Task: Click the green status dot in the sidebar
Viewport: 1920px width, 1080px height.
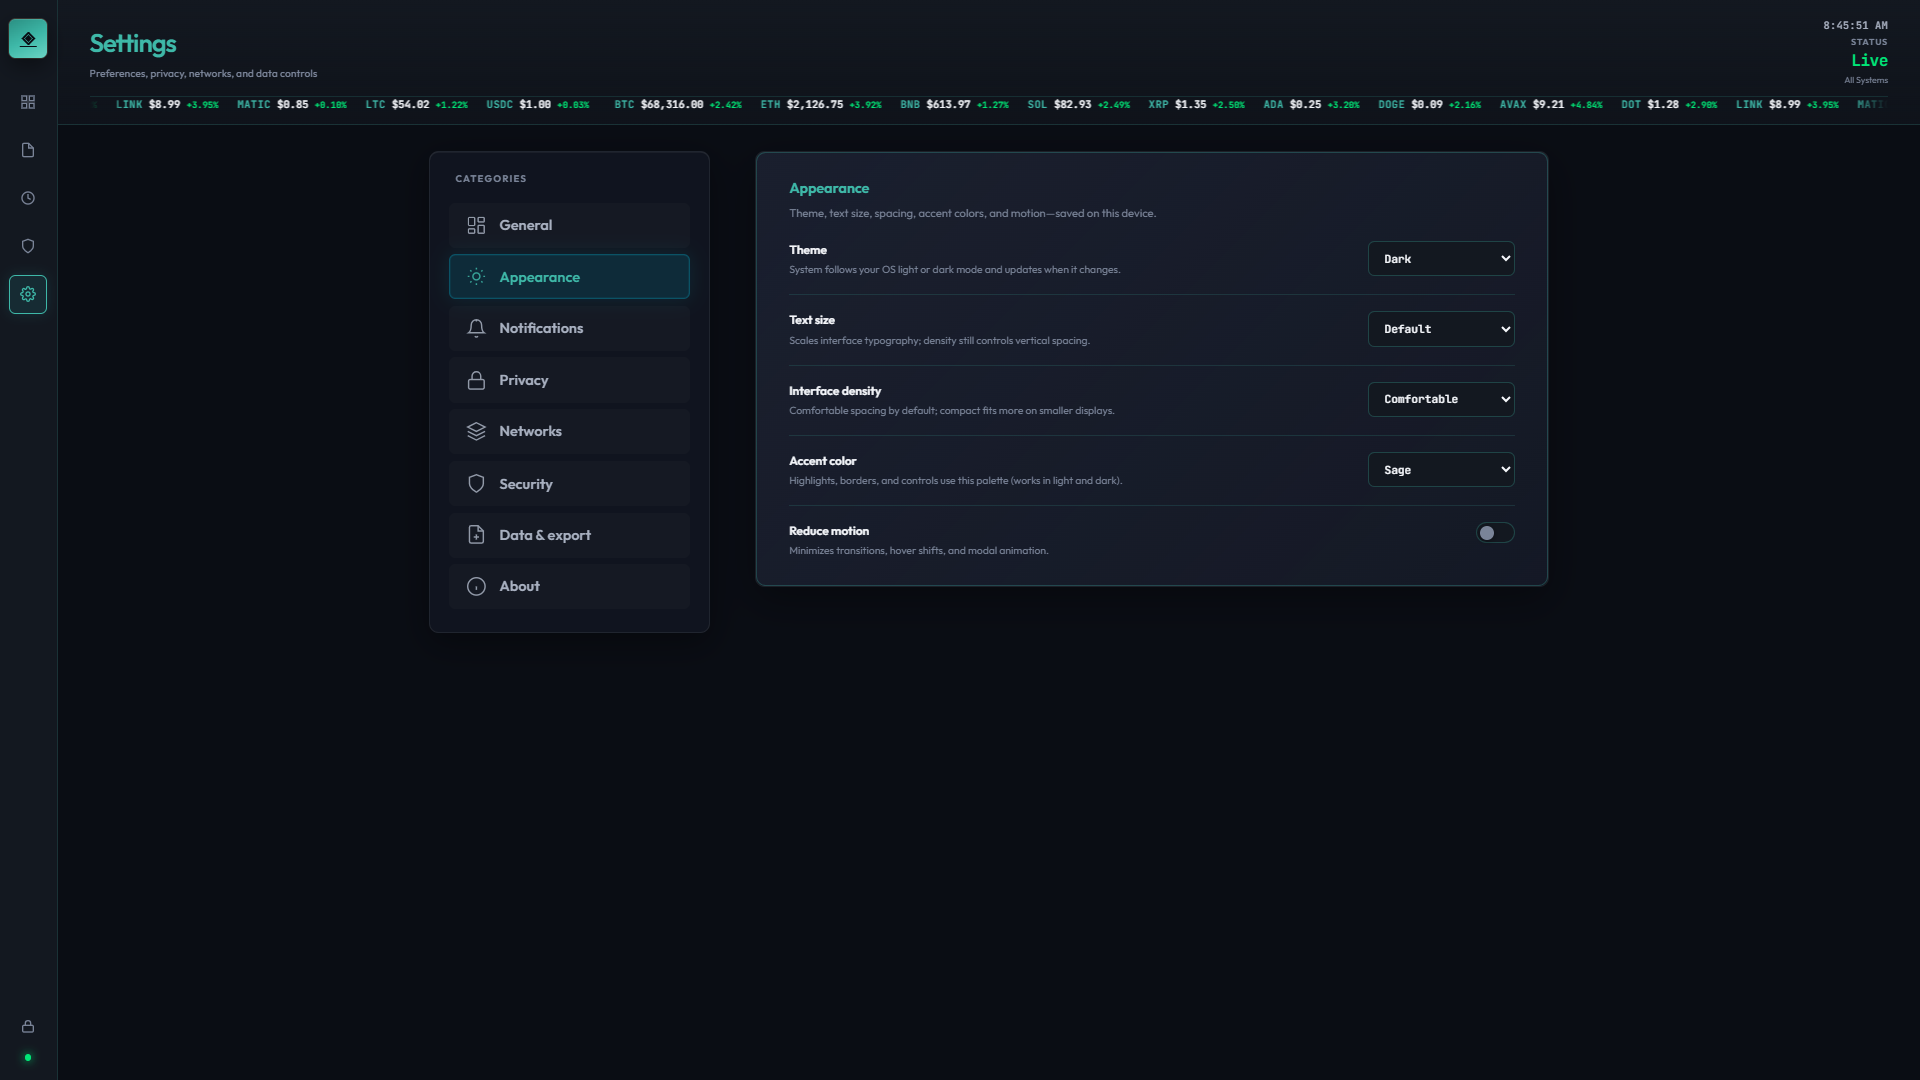Action: point(28,1057)
